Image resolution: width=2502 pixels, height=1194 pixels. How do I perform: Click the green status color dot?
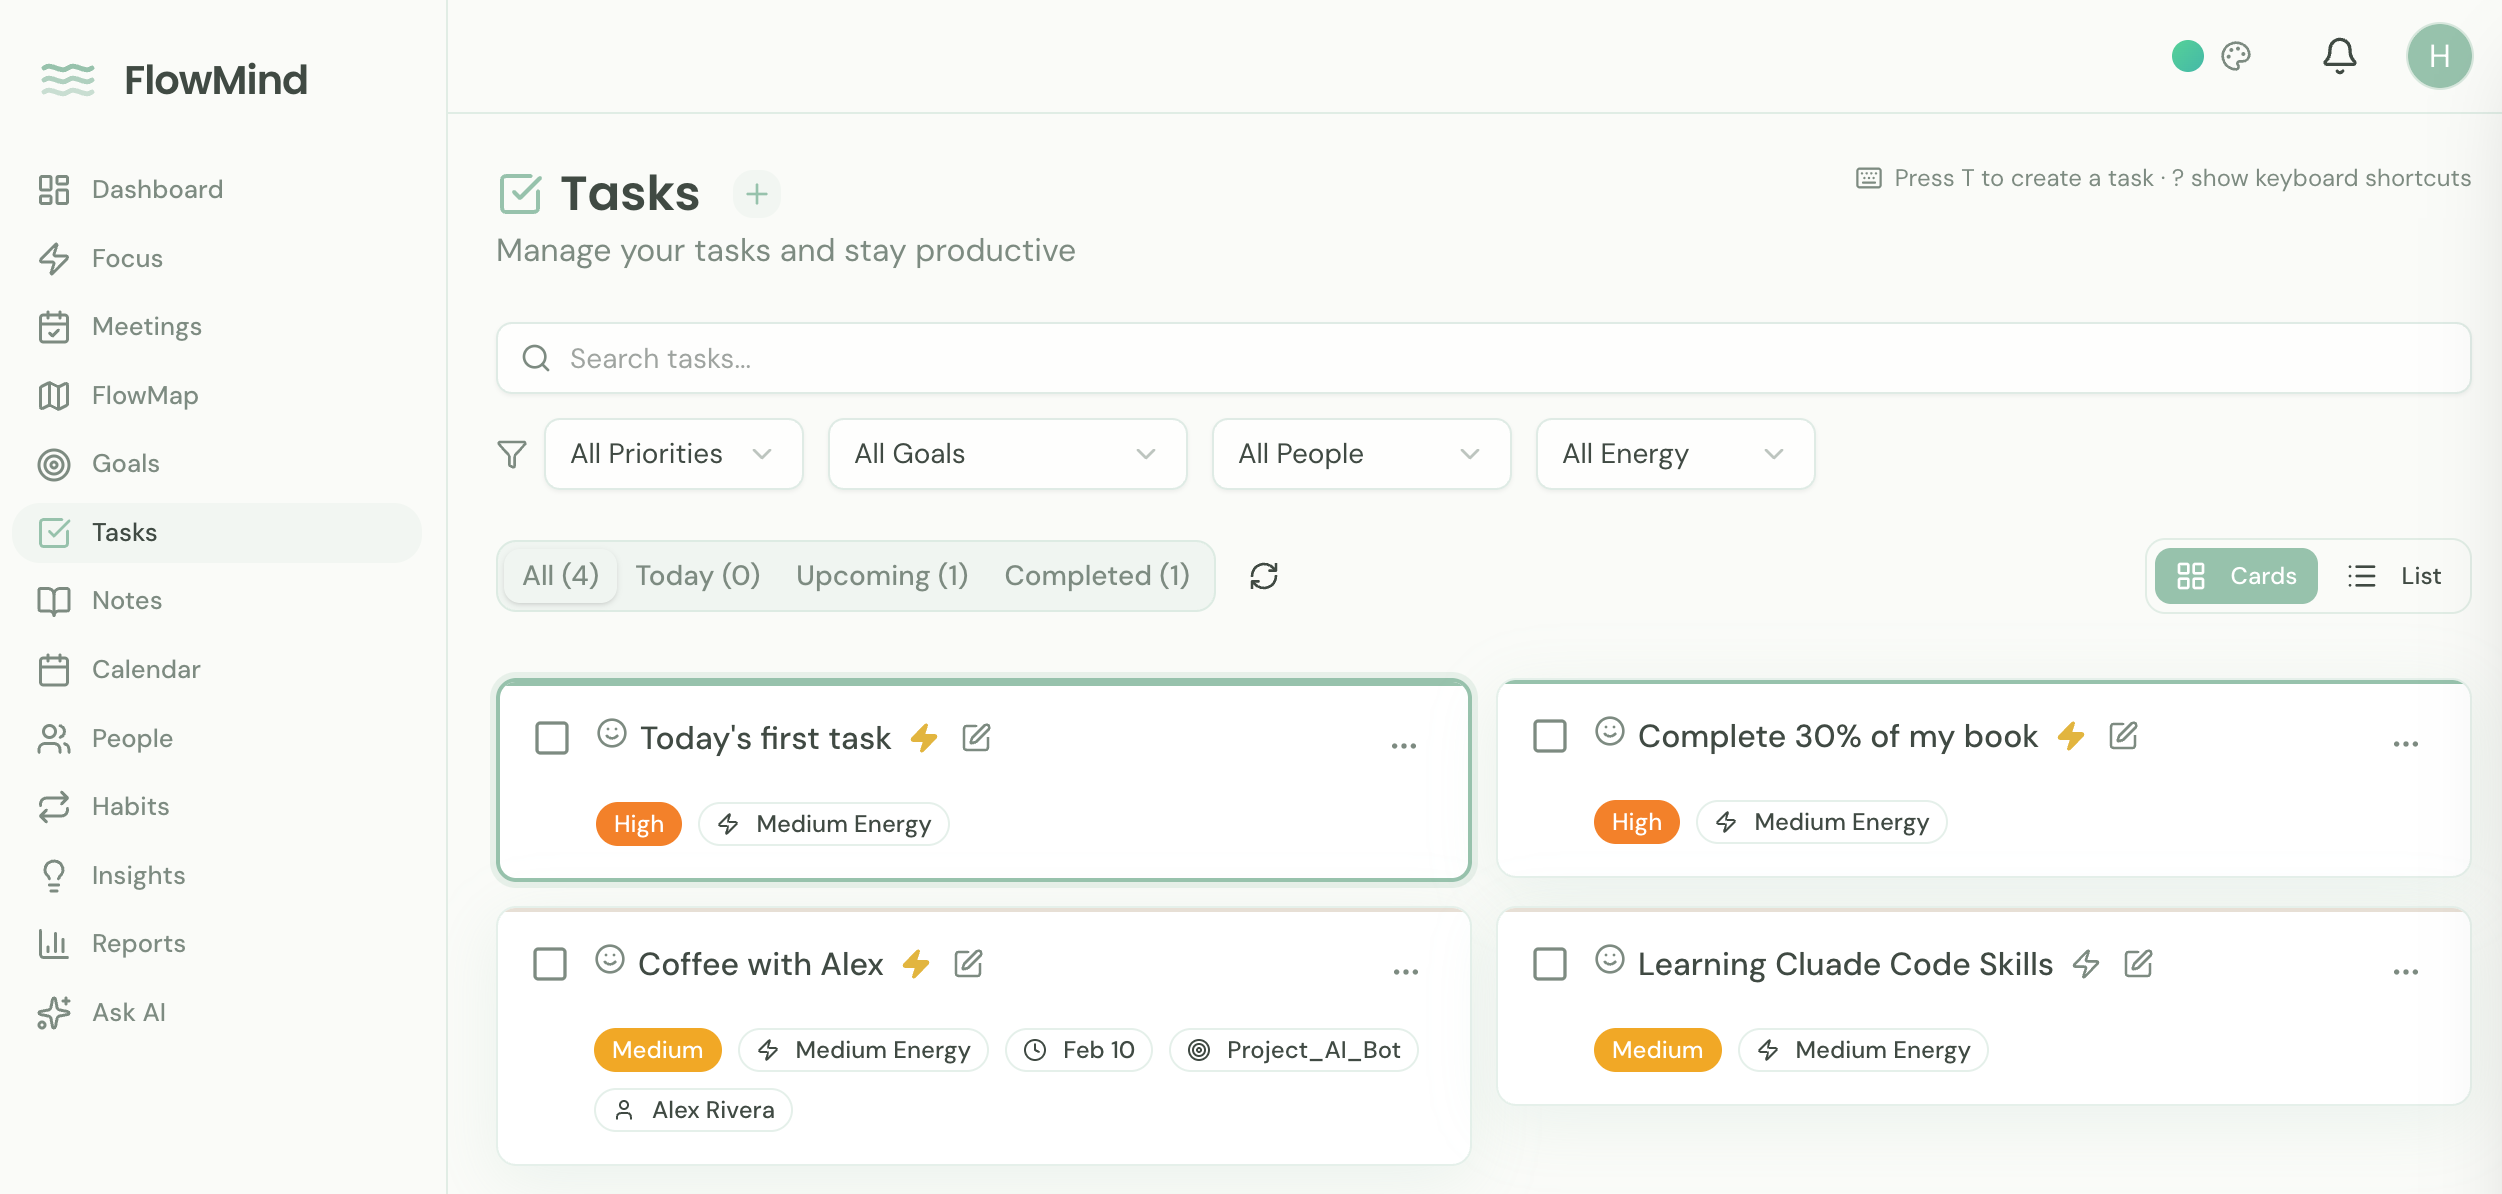[2187, 56]
